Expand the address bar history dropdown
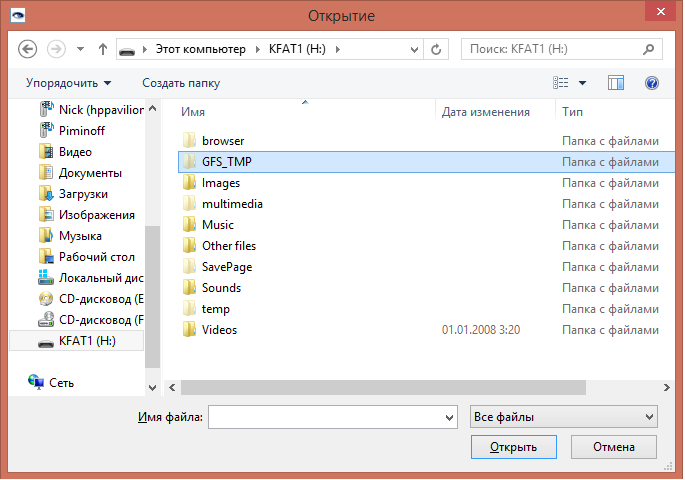Screen dimensions: 685x480 coord(412,48)
